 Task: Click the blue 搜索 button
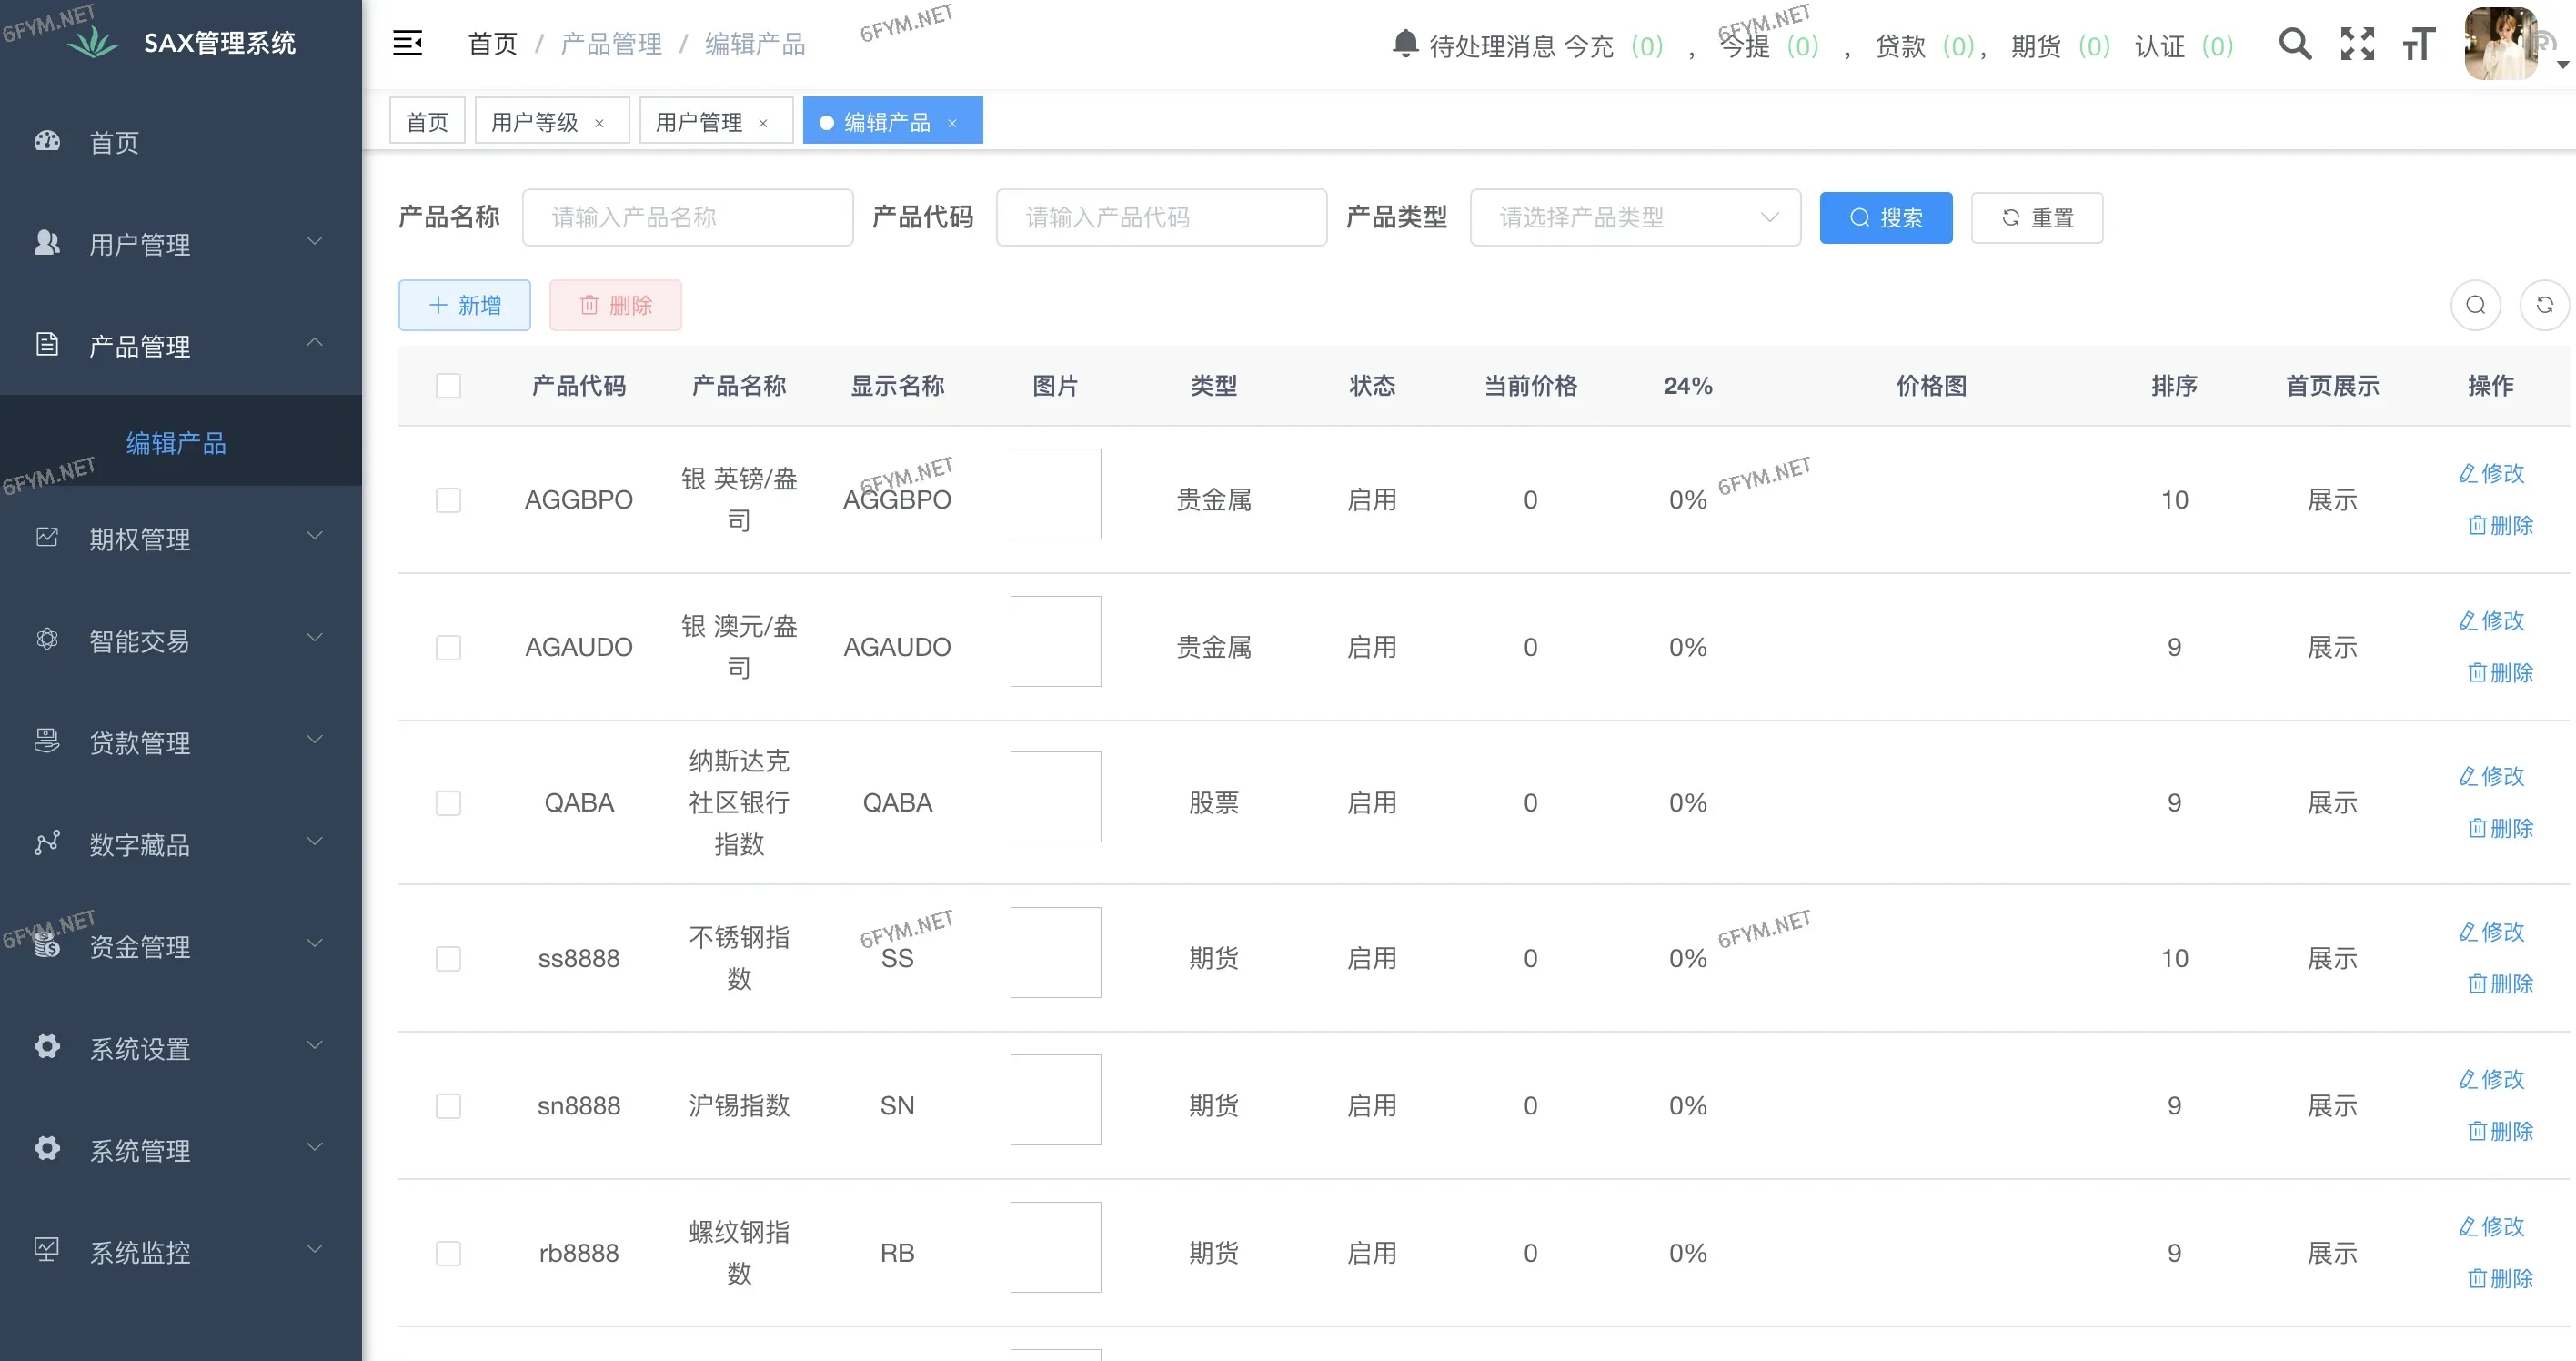pos(1885,217)
